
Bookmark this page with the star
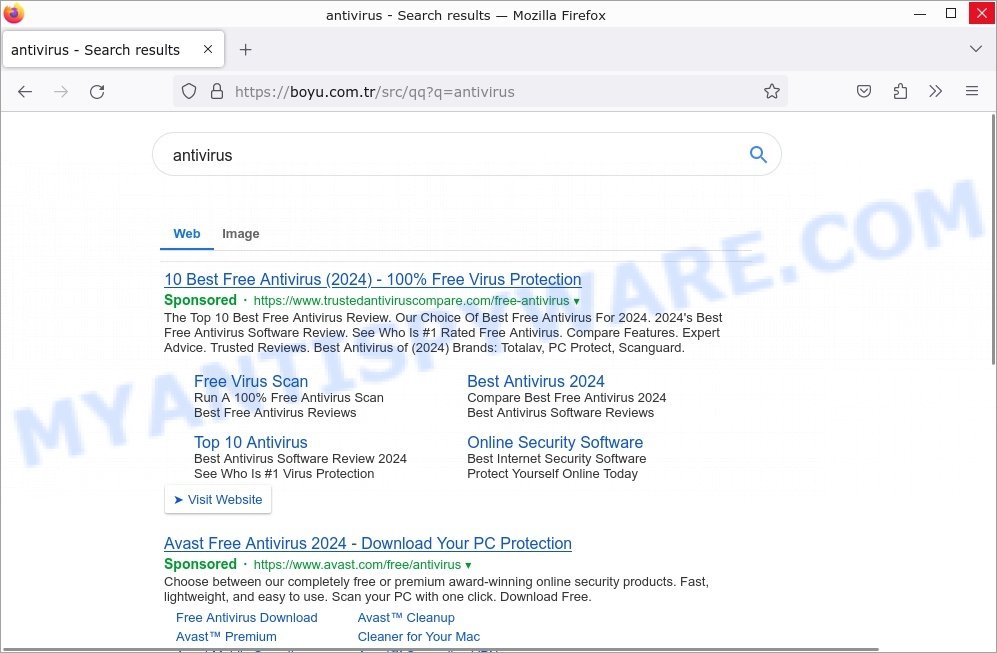pos(772,92)
